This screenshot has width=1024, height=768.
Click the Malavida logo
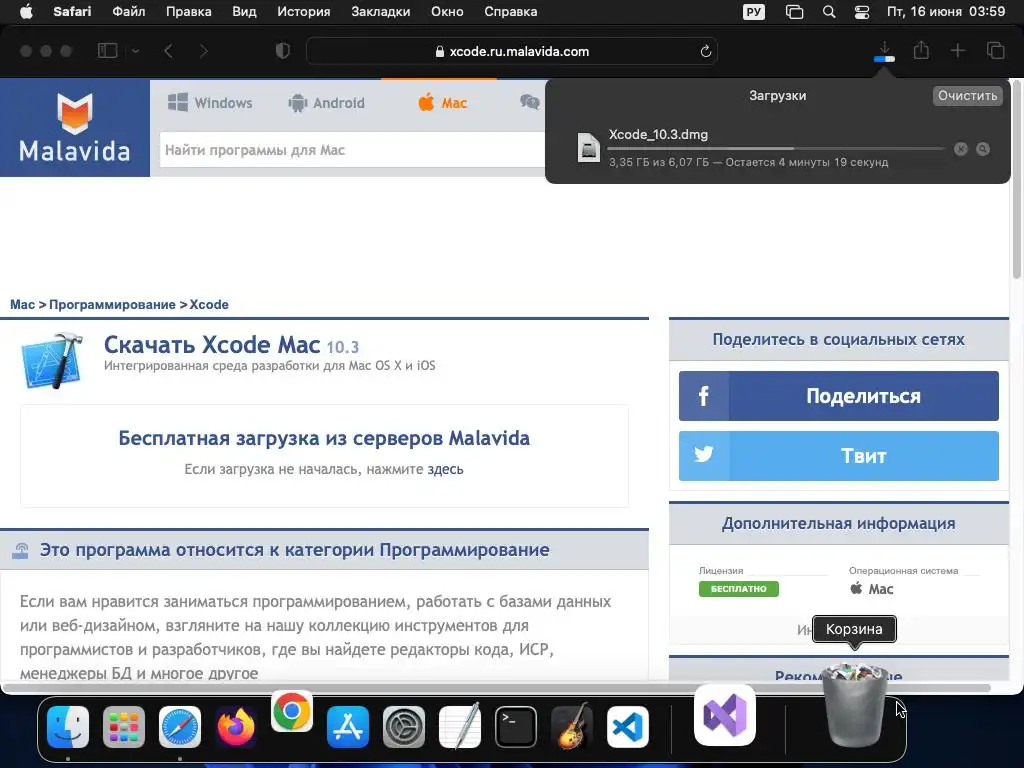coord(74,128)
